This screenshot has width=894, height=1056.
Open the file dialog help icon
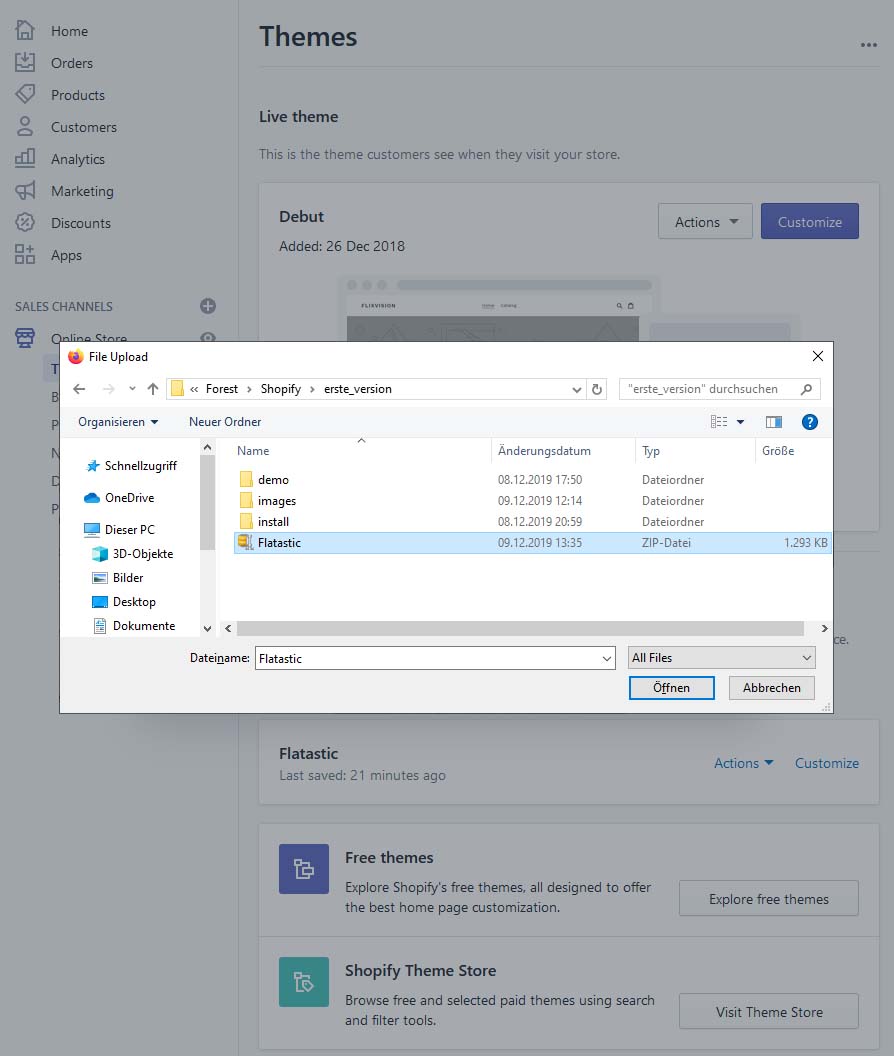(x=810, y=422)
